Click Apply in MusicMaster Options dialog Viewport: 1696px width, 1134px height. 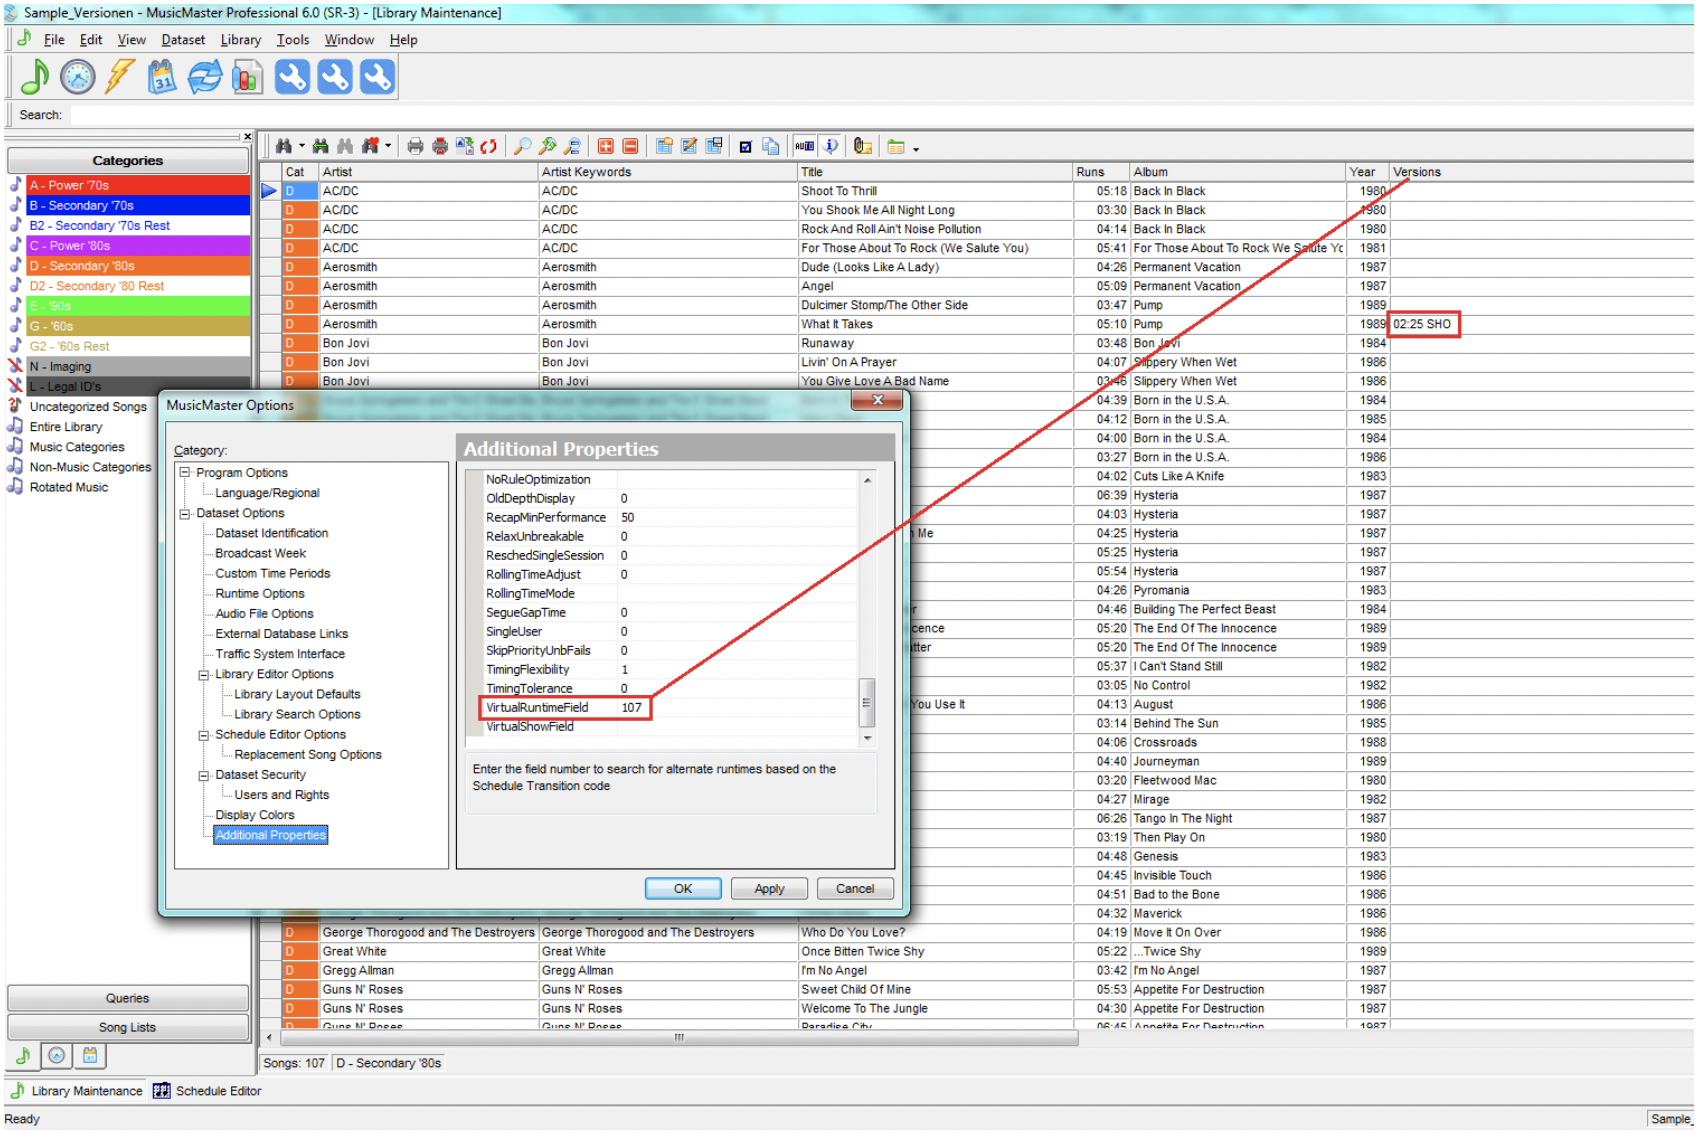pos(769,888)
